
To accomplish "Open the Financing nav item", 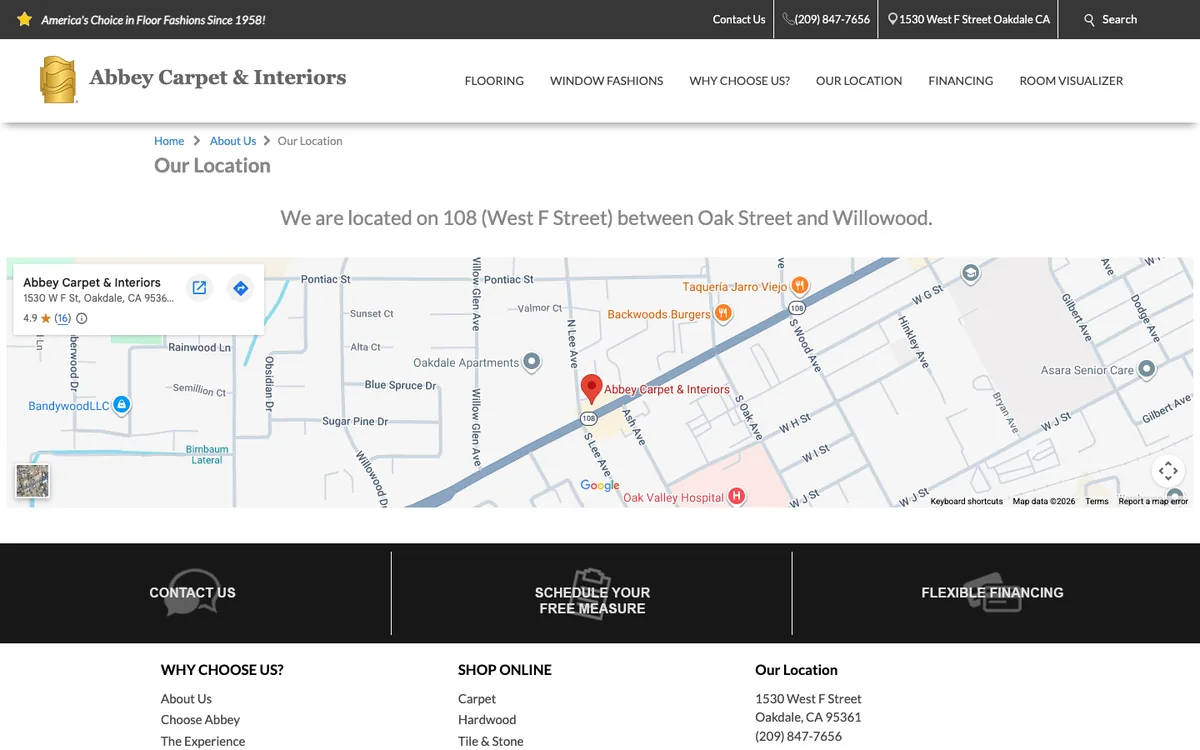I will click(960, 81).
